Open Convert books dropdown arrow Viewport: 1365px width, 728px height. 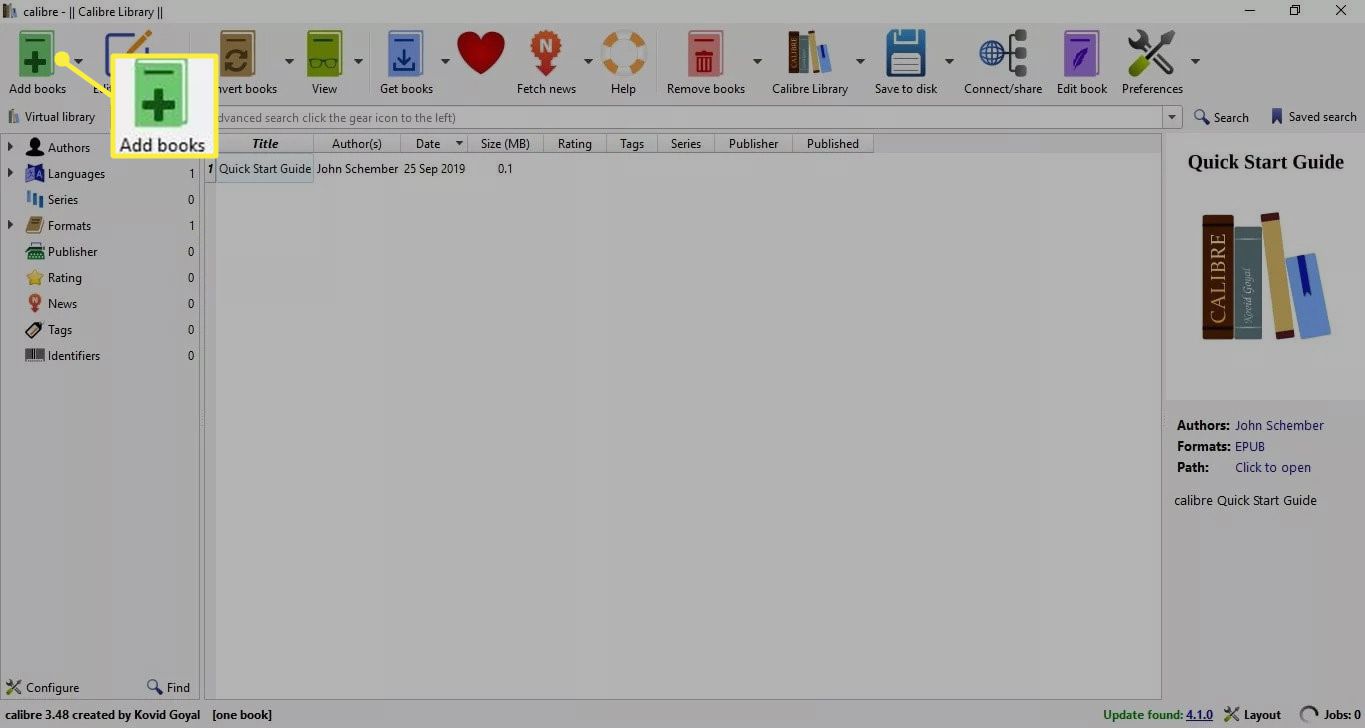pyautogui.click(x=289, y=61)
